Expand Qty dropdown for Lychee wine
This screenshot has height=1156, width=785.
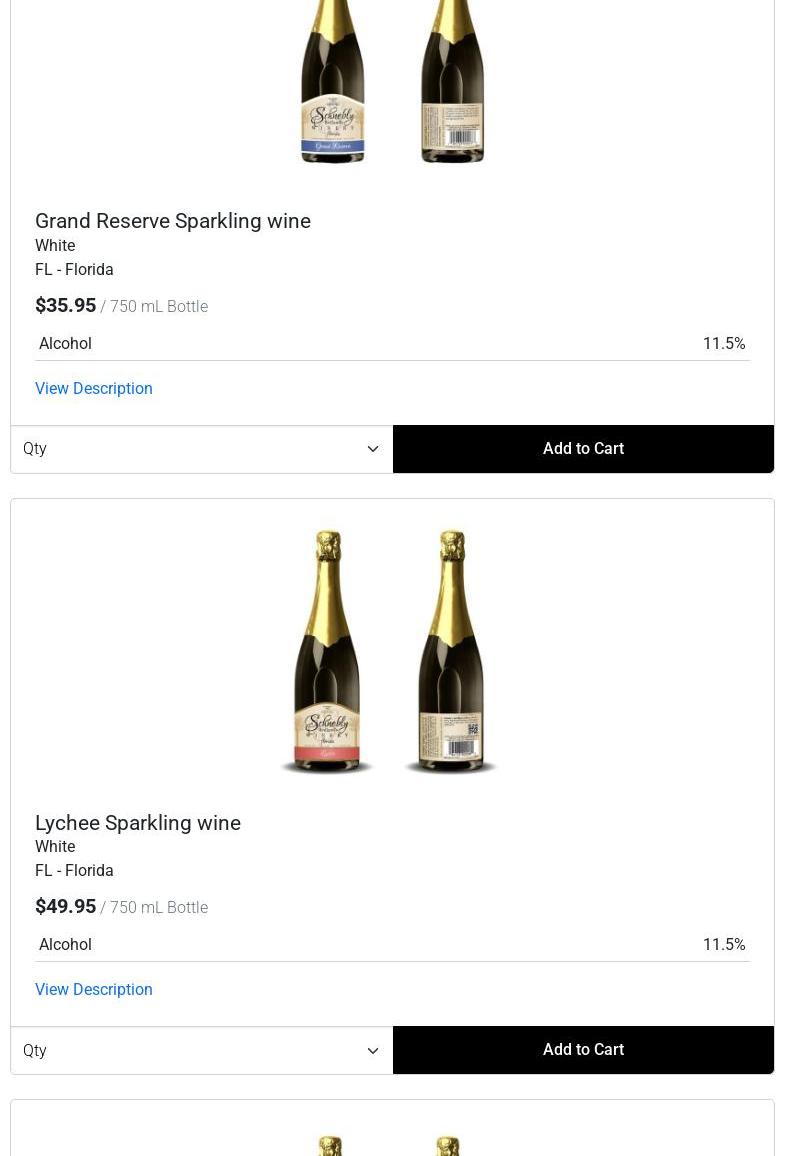tap(201, 1050)
